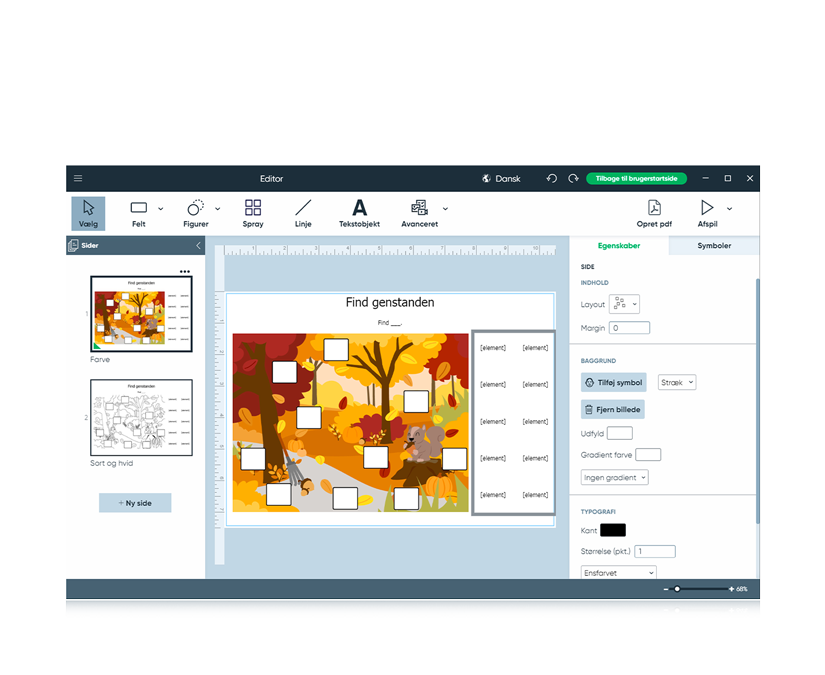The width and height of the screenshot is (825, 675).
Task: Select the Sort og hvid page thumbnail
Action: click(x=141, y=417)
